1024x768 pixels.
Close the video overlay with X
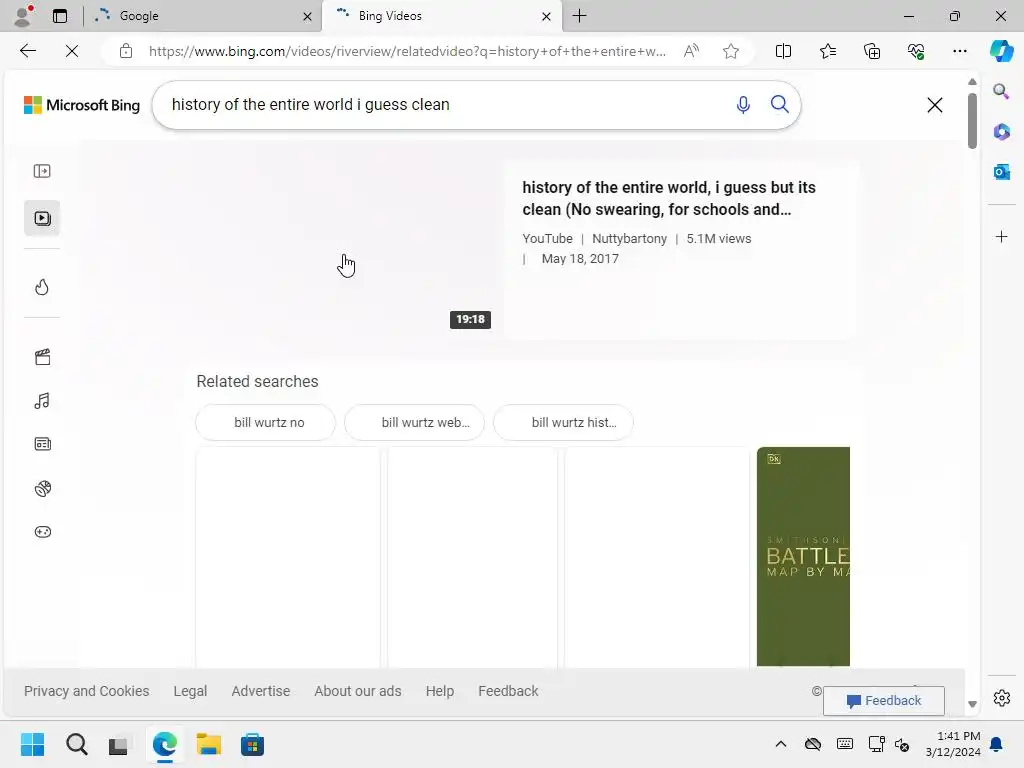tap(935, 105)
